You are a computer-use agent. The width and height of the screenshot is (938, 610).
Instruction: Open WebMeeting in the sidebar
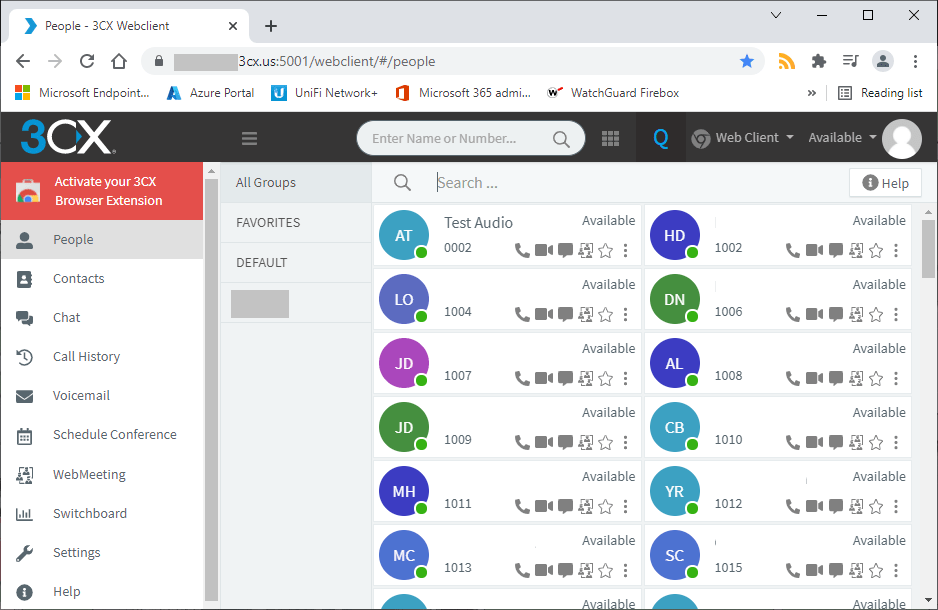click(102, 474)
